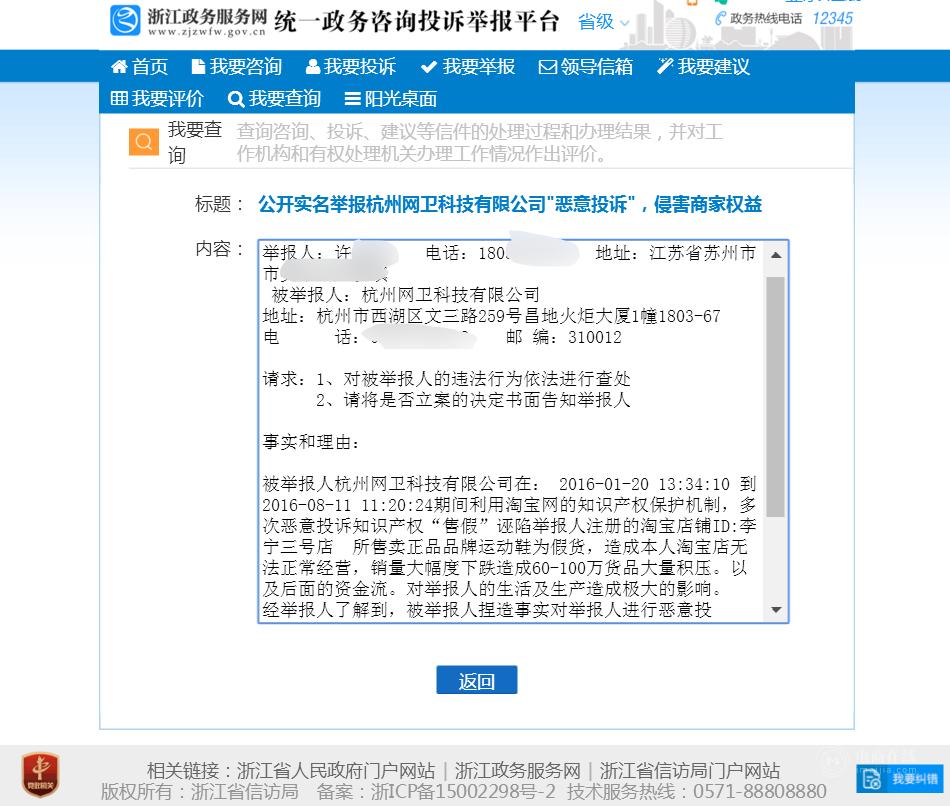Click the document icon for 我要咨询

click(x=198, y=67)
